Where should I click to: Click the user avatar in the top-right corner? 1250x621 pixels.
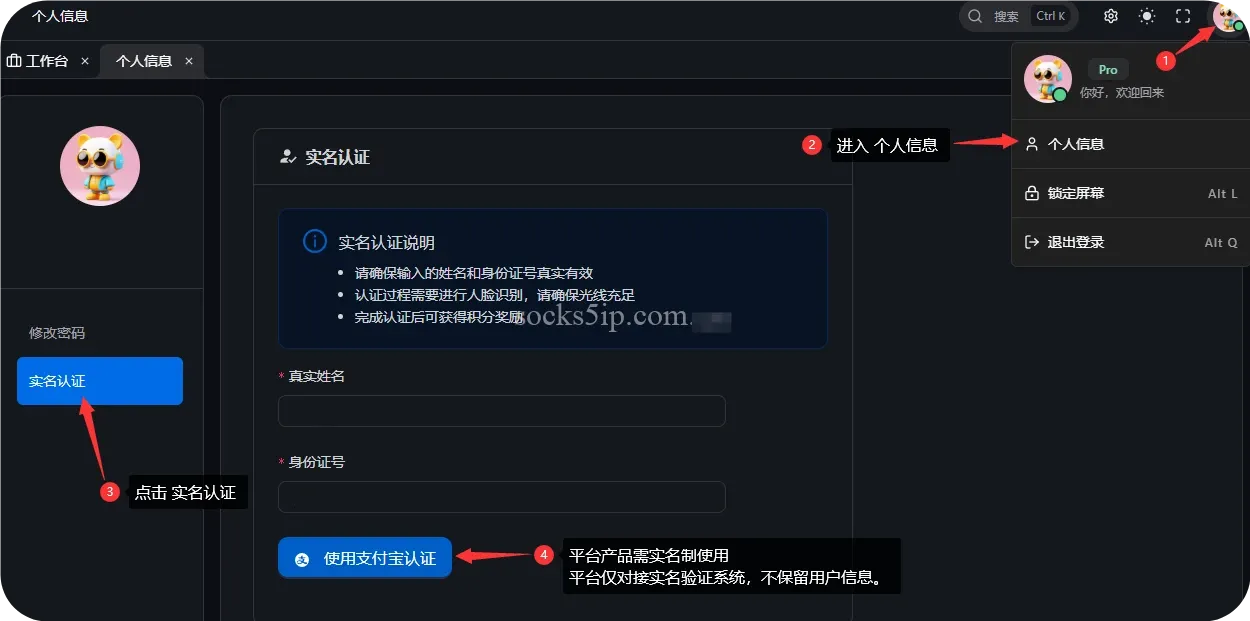pos(1228,16)
